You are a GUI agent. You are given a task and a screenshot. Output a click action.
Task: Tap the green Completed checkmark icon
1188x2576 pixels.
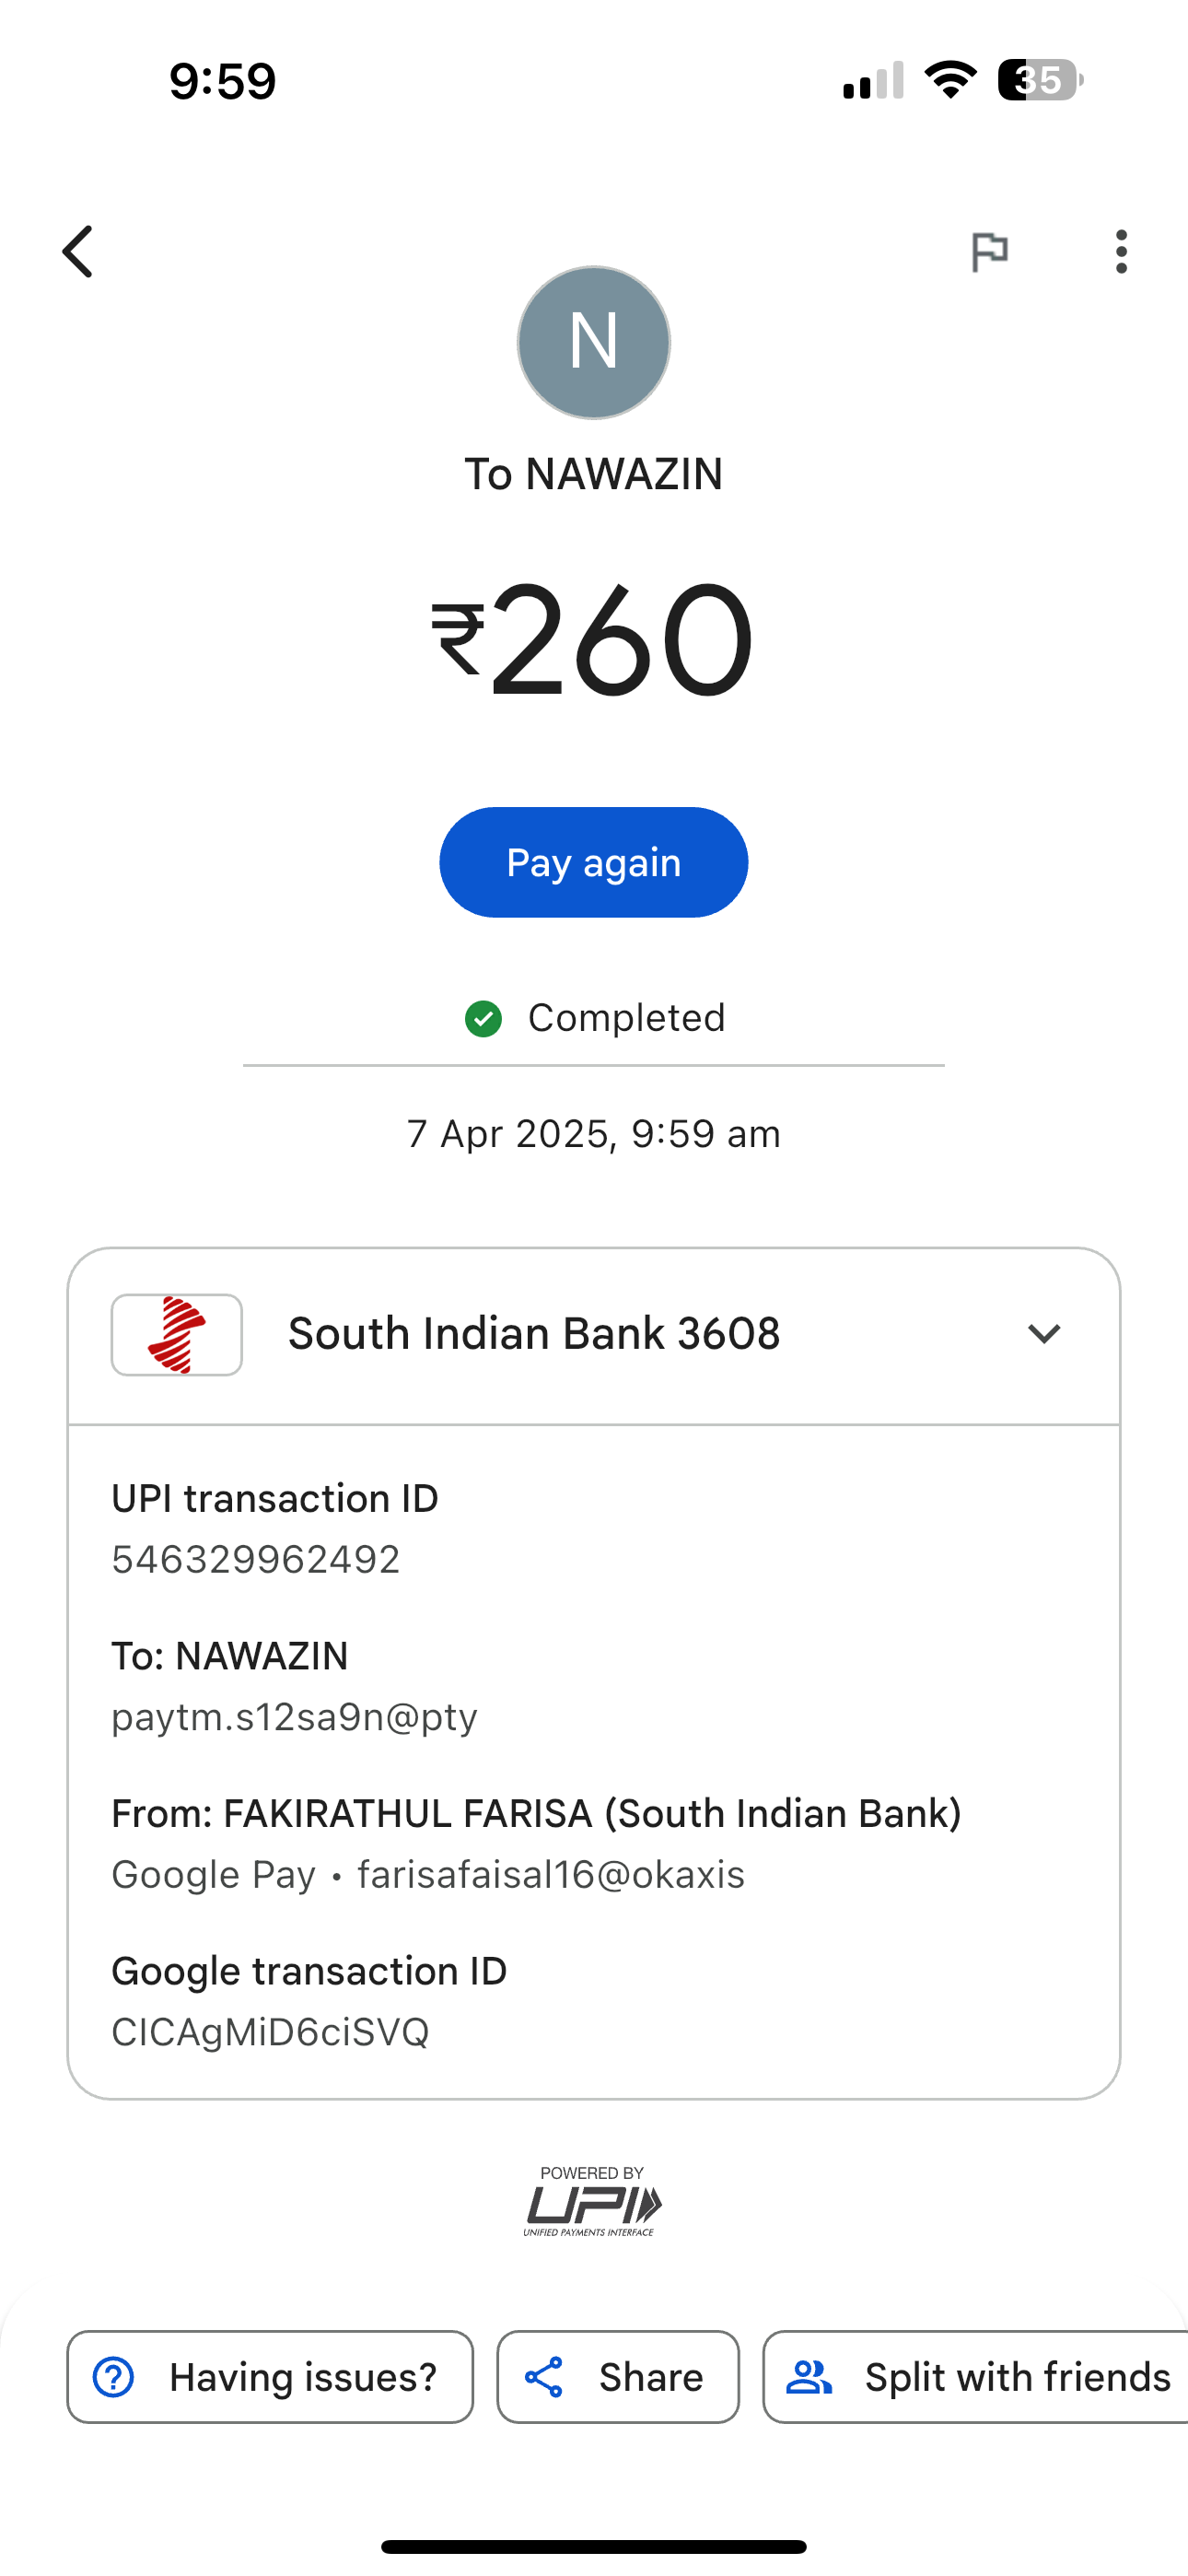click(x=484, y=1019)
